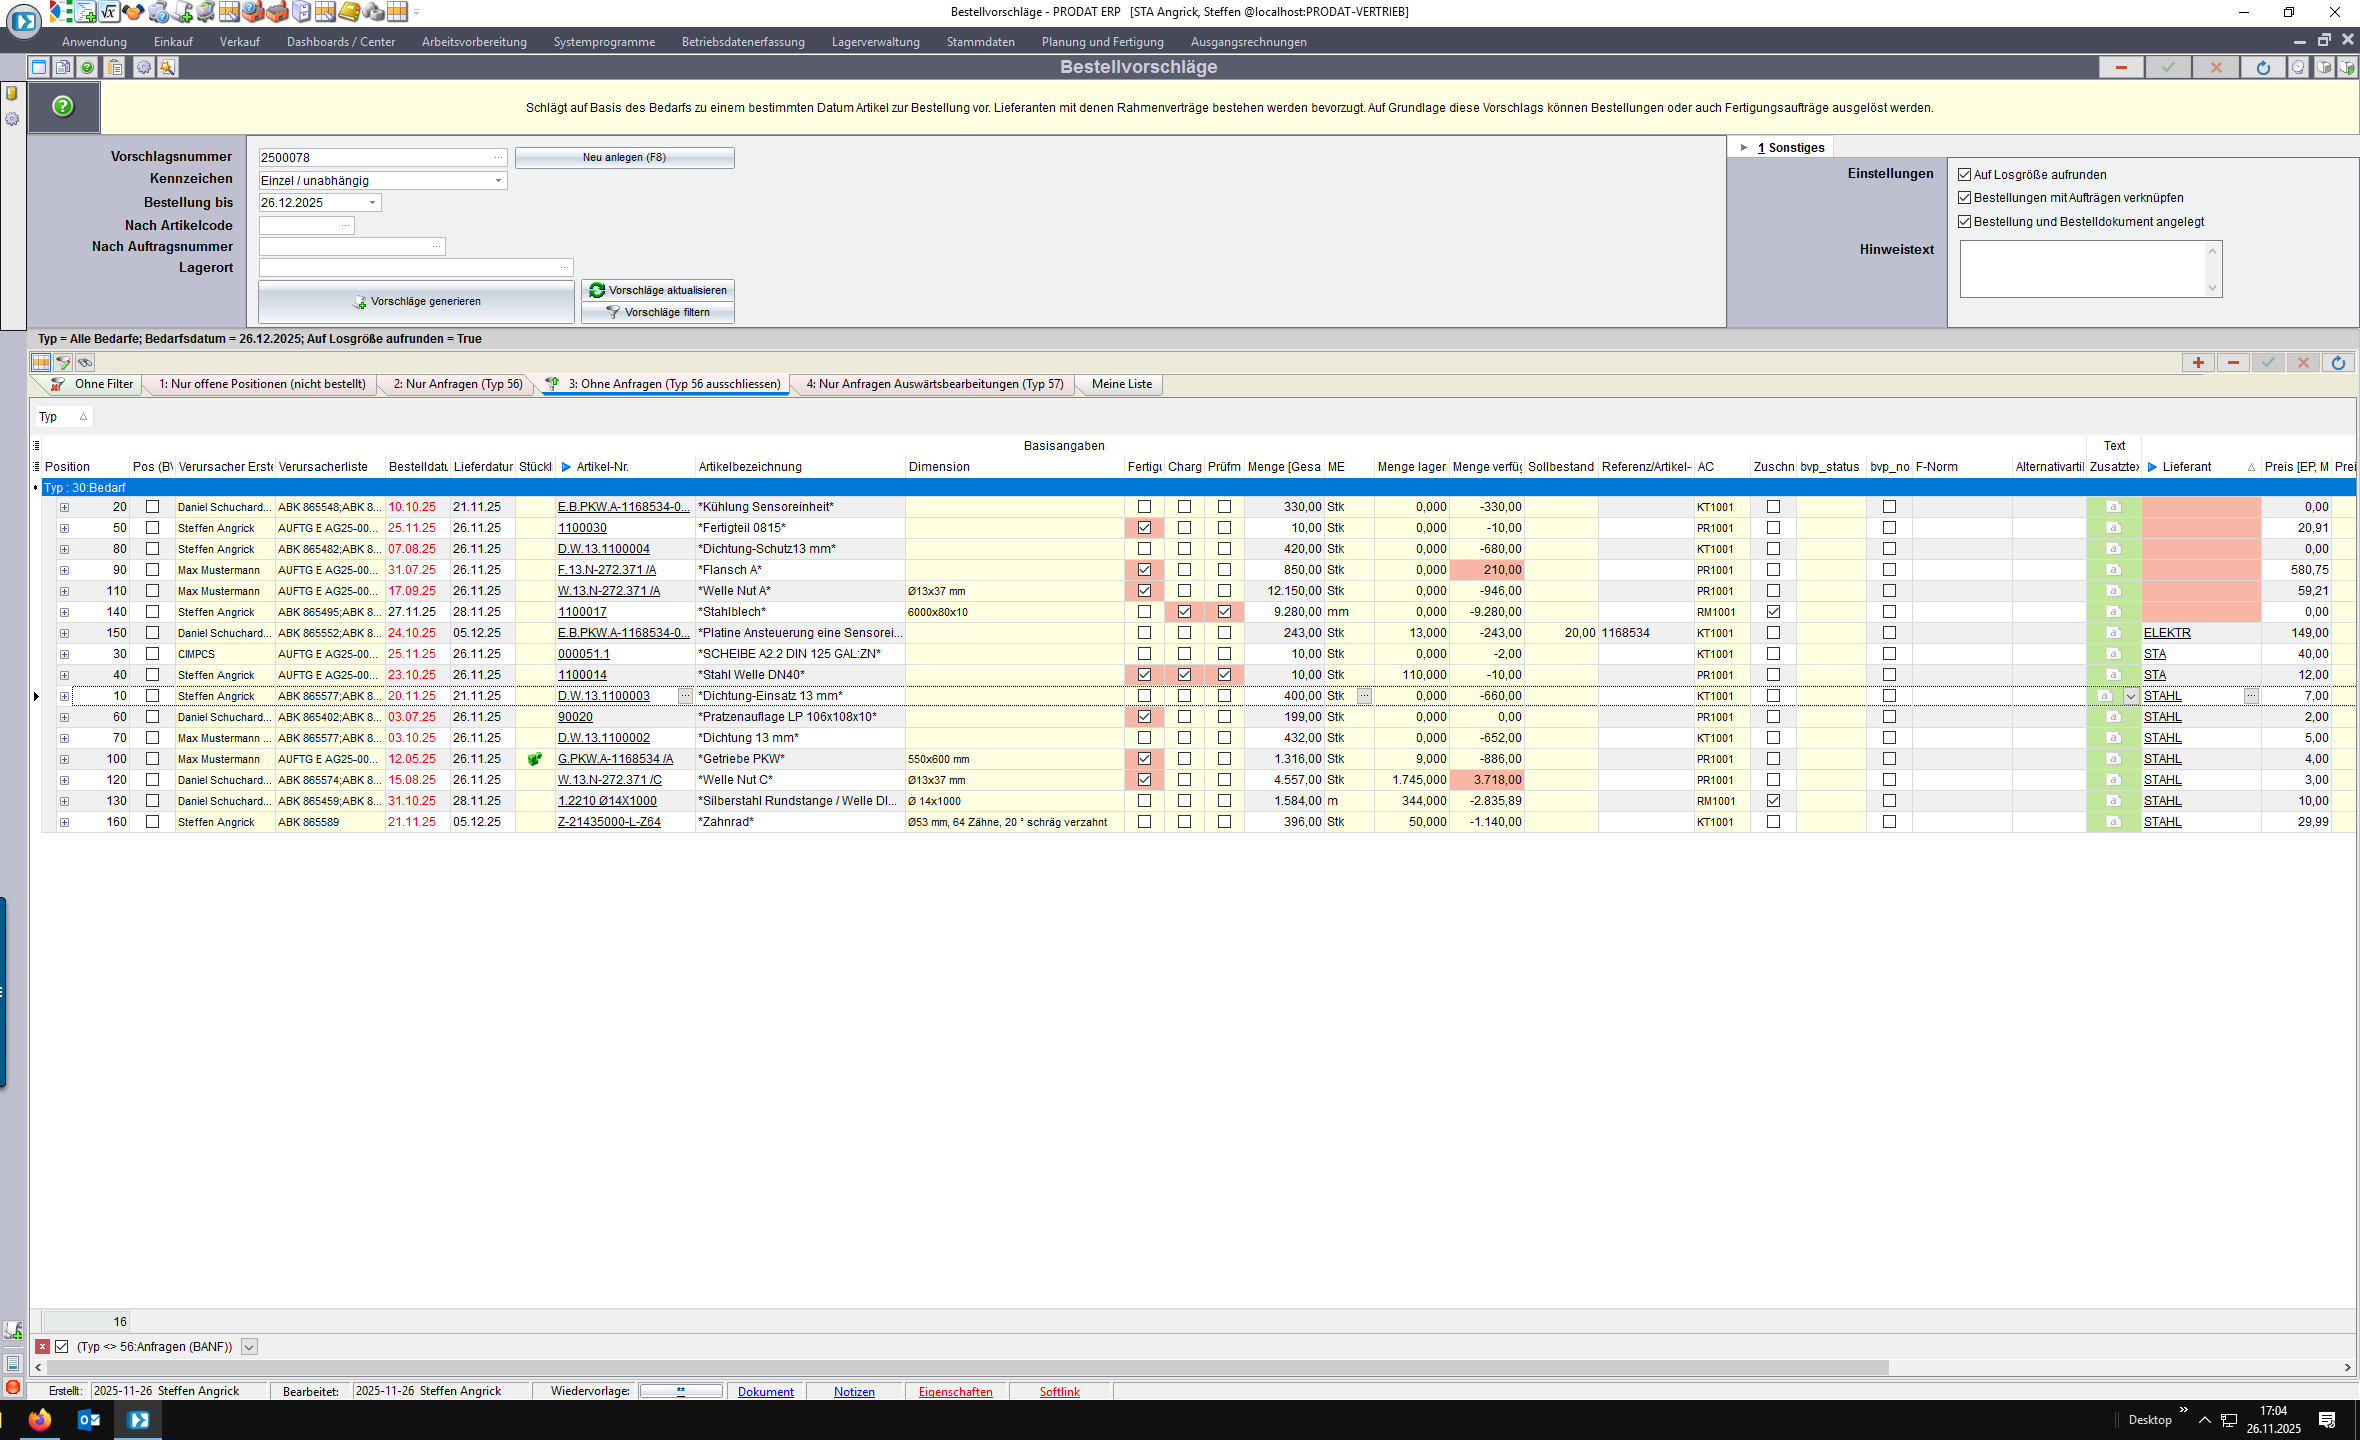Open Firefox from the taskbar

pyautogui.click(x=40, y=1419)
